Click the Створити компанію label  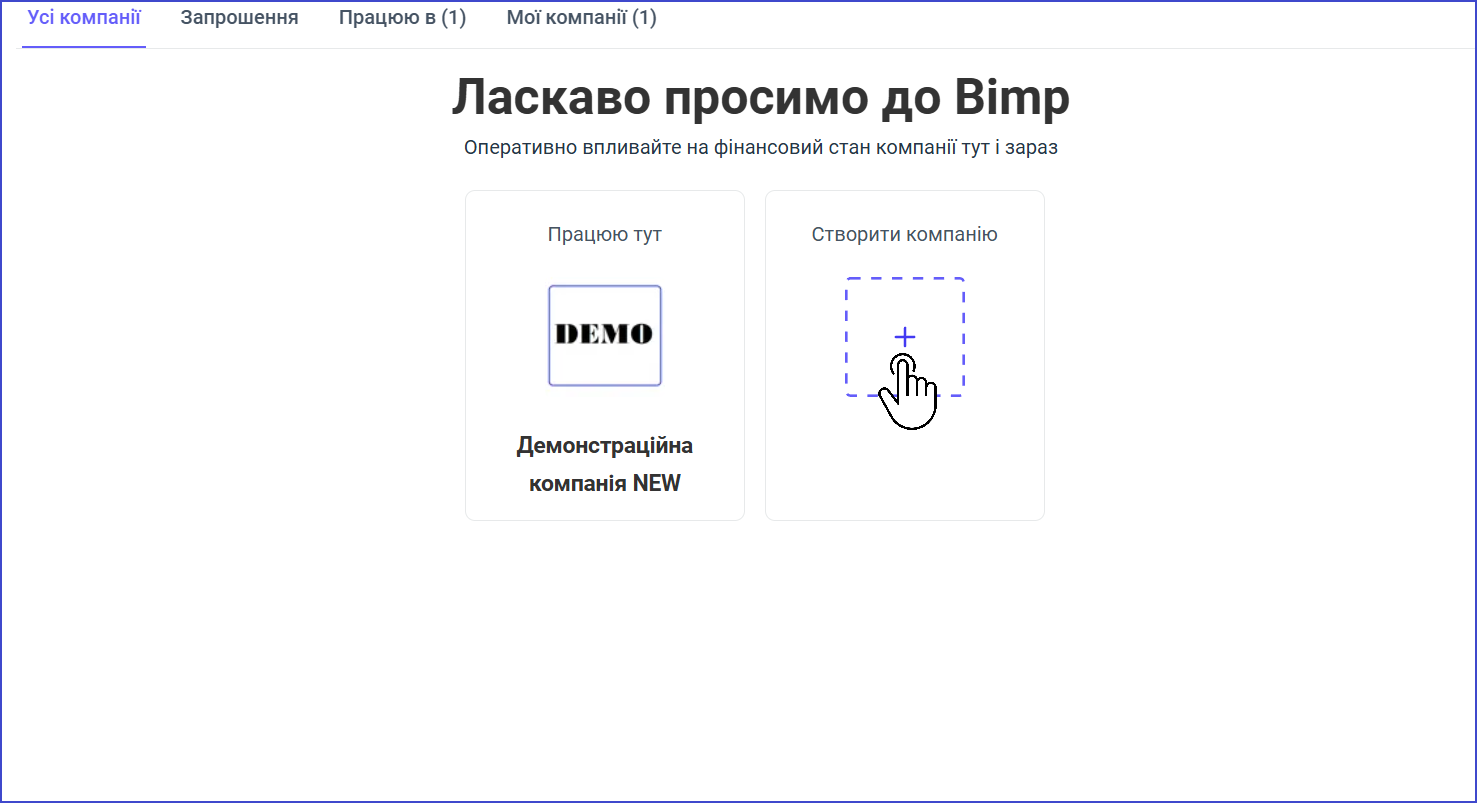pyautogui.click(x=904, y=234)
